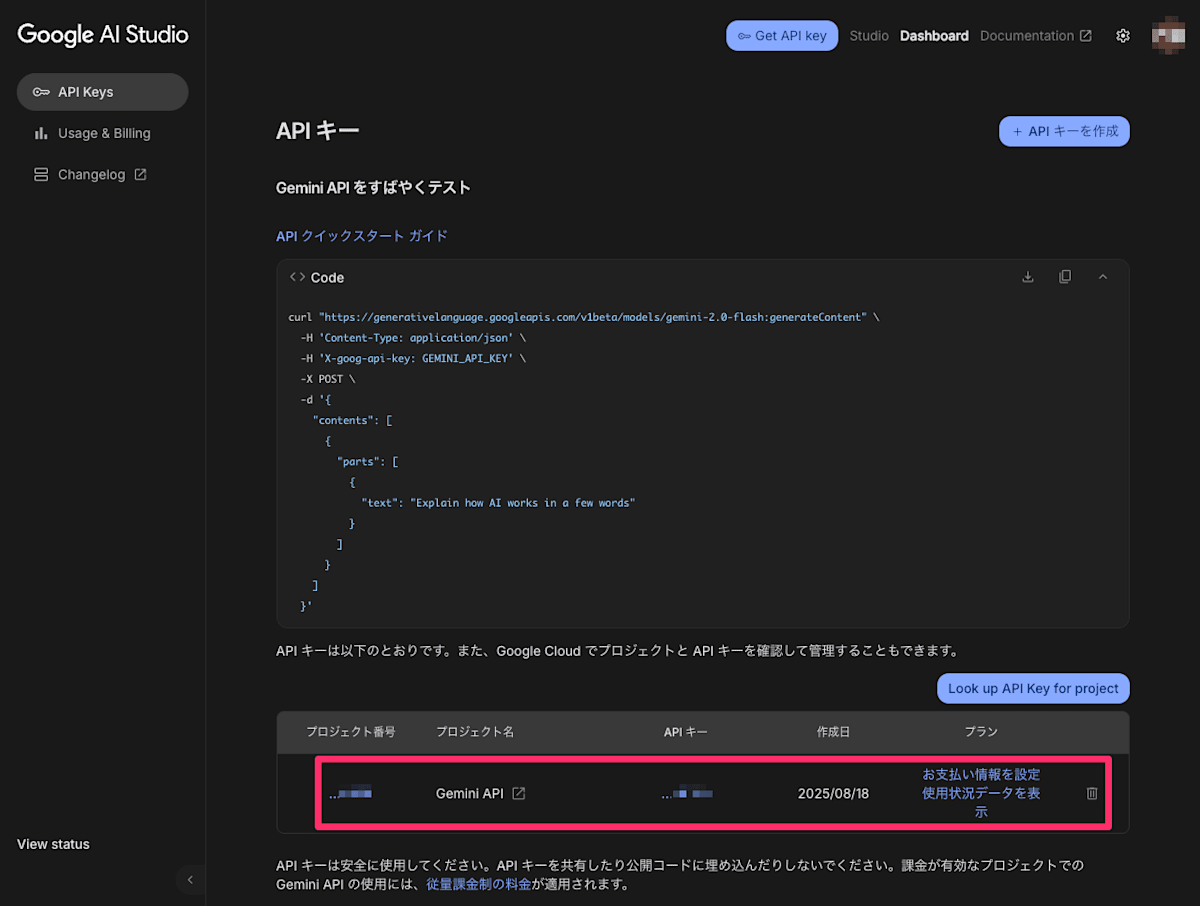Click the プロジェクト番号 column header
This screenshot has height=906, width=1200.
click(351, 732)
